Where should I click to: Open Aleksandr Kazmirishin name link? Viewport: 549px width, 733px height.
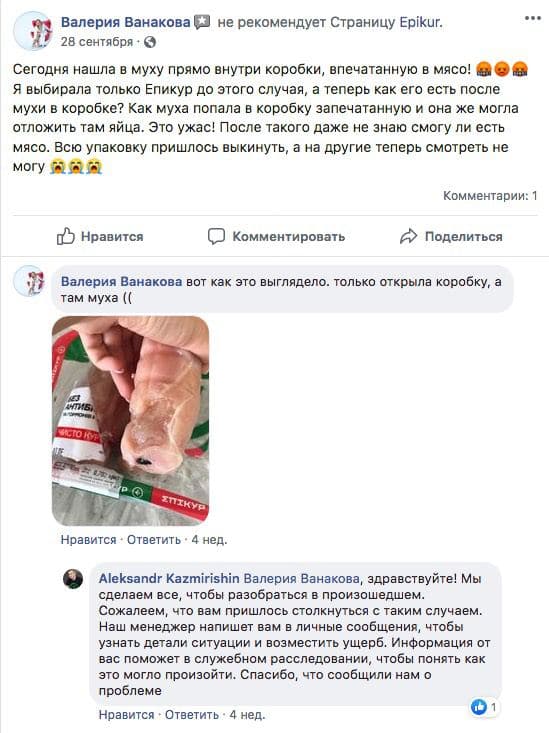(169, 579)
